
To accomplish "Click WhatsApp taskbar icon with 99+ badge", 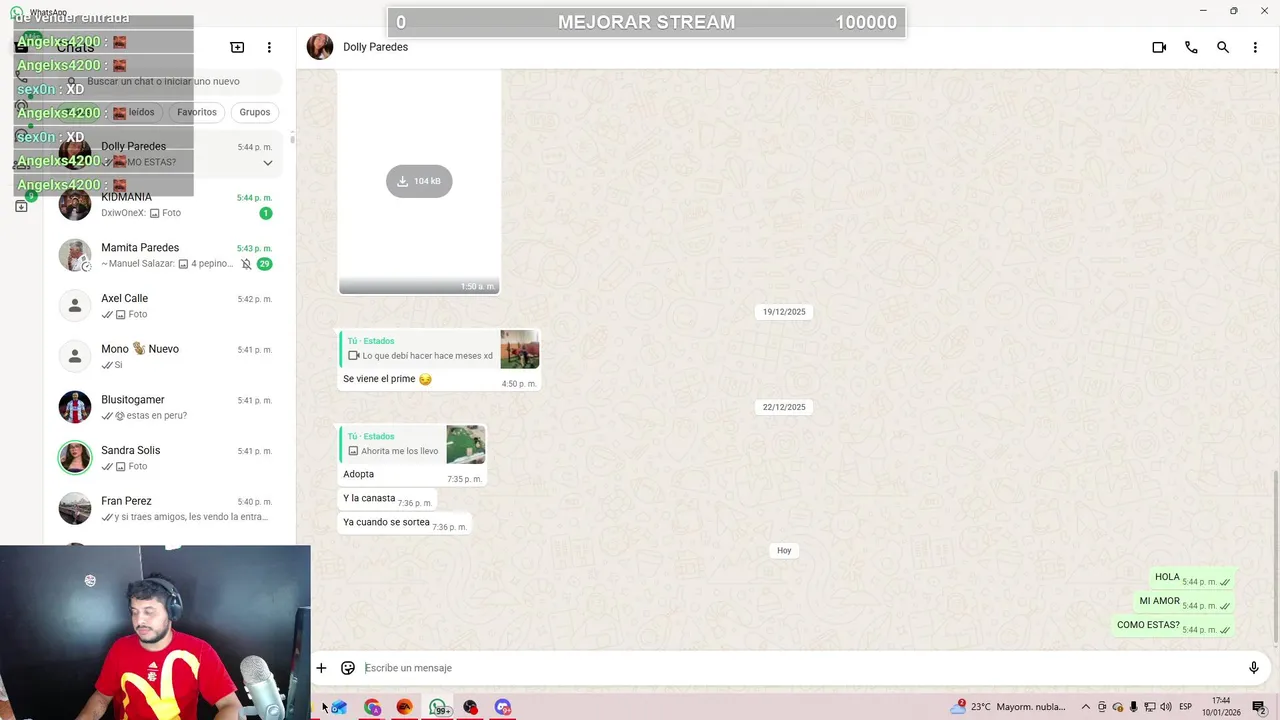I will pos(438,707).
